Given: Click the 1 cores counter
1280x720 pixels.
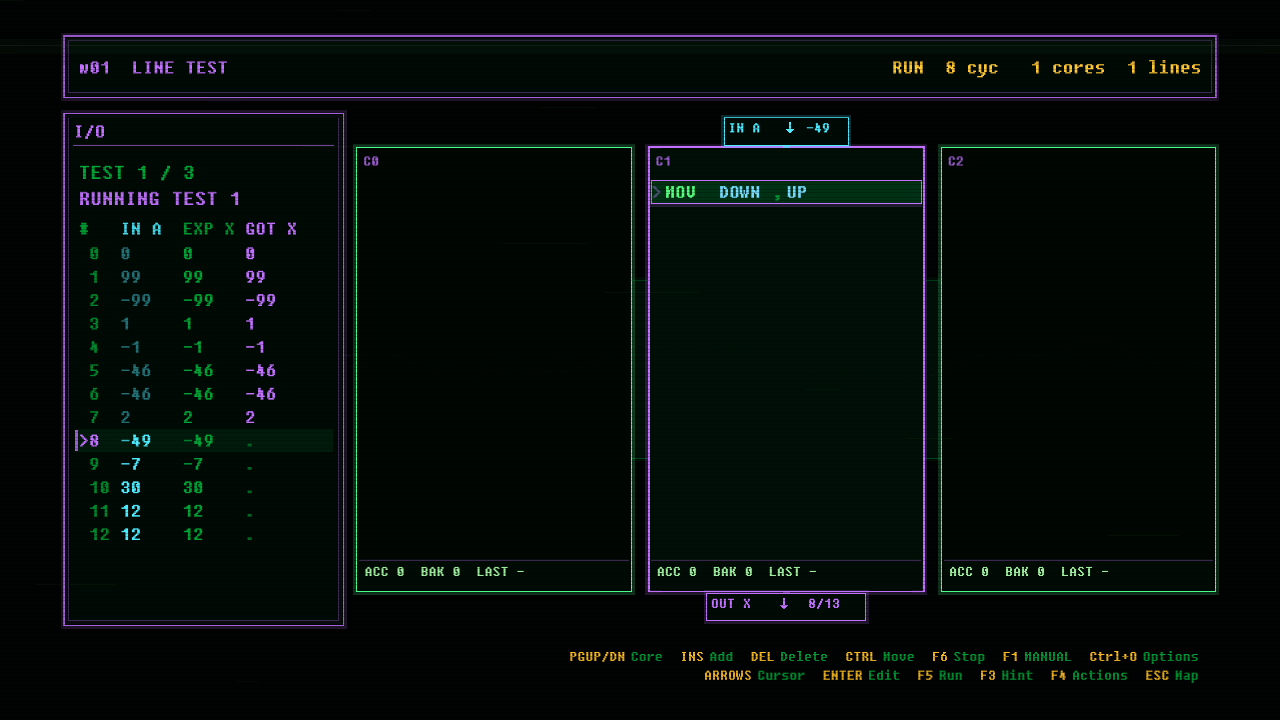Looking at the screenshot, I should [1068, 68].
